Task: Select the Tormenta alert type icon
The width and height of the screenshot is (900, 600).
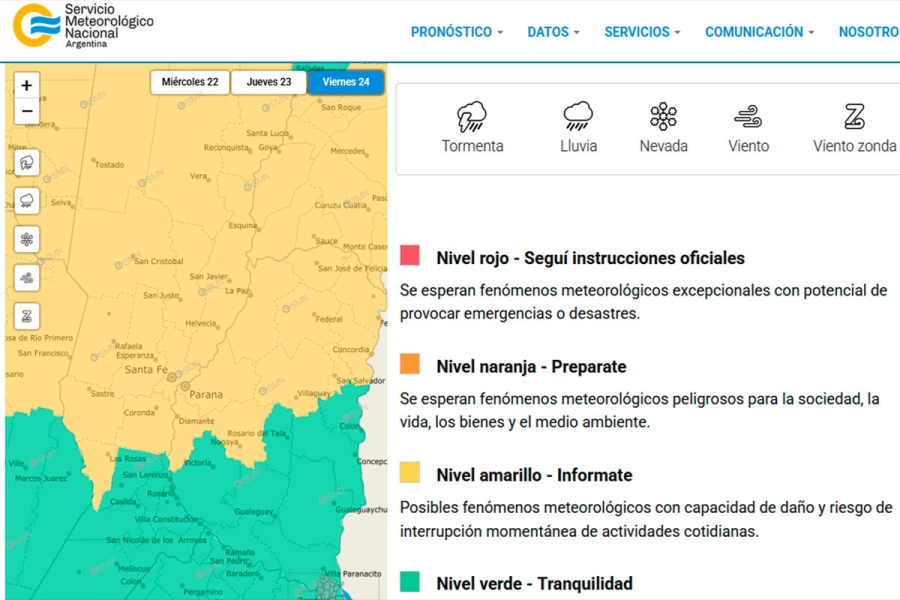Action: click(472, 117)
